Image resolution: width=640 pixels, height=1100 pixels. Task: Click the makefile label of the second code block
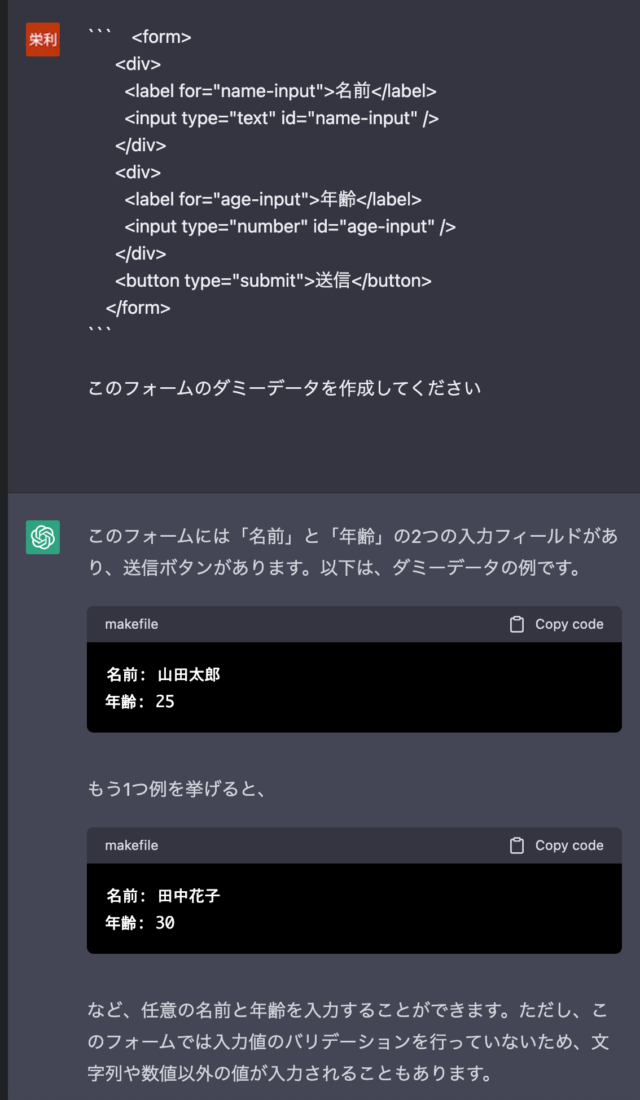click(131, 845)
